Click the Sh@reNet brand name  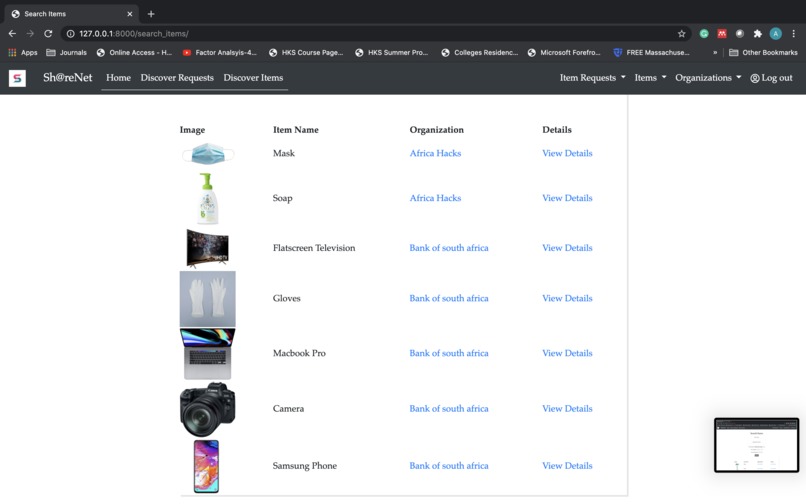(67, 78)
